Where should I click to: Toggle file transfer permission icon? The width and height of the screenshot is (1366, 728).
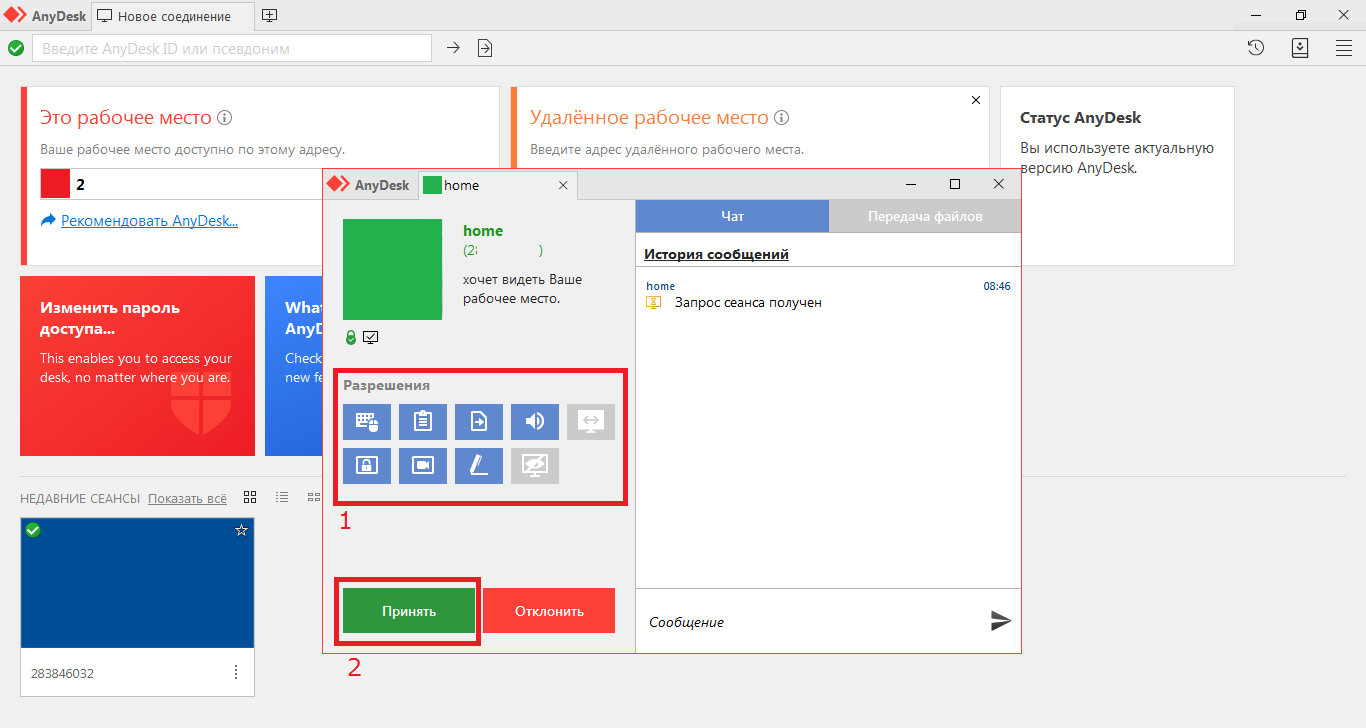pos(478,422)
